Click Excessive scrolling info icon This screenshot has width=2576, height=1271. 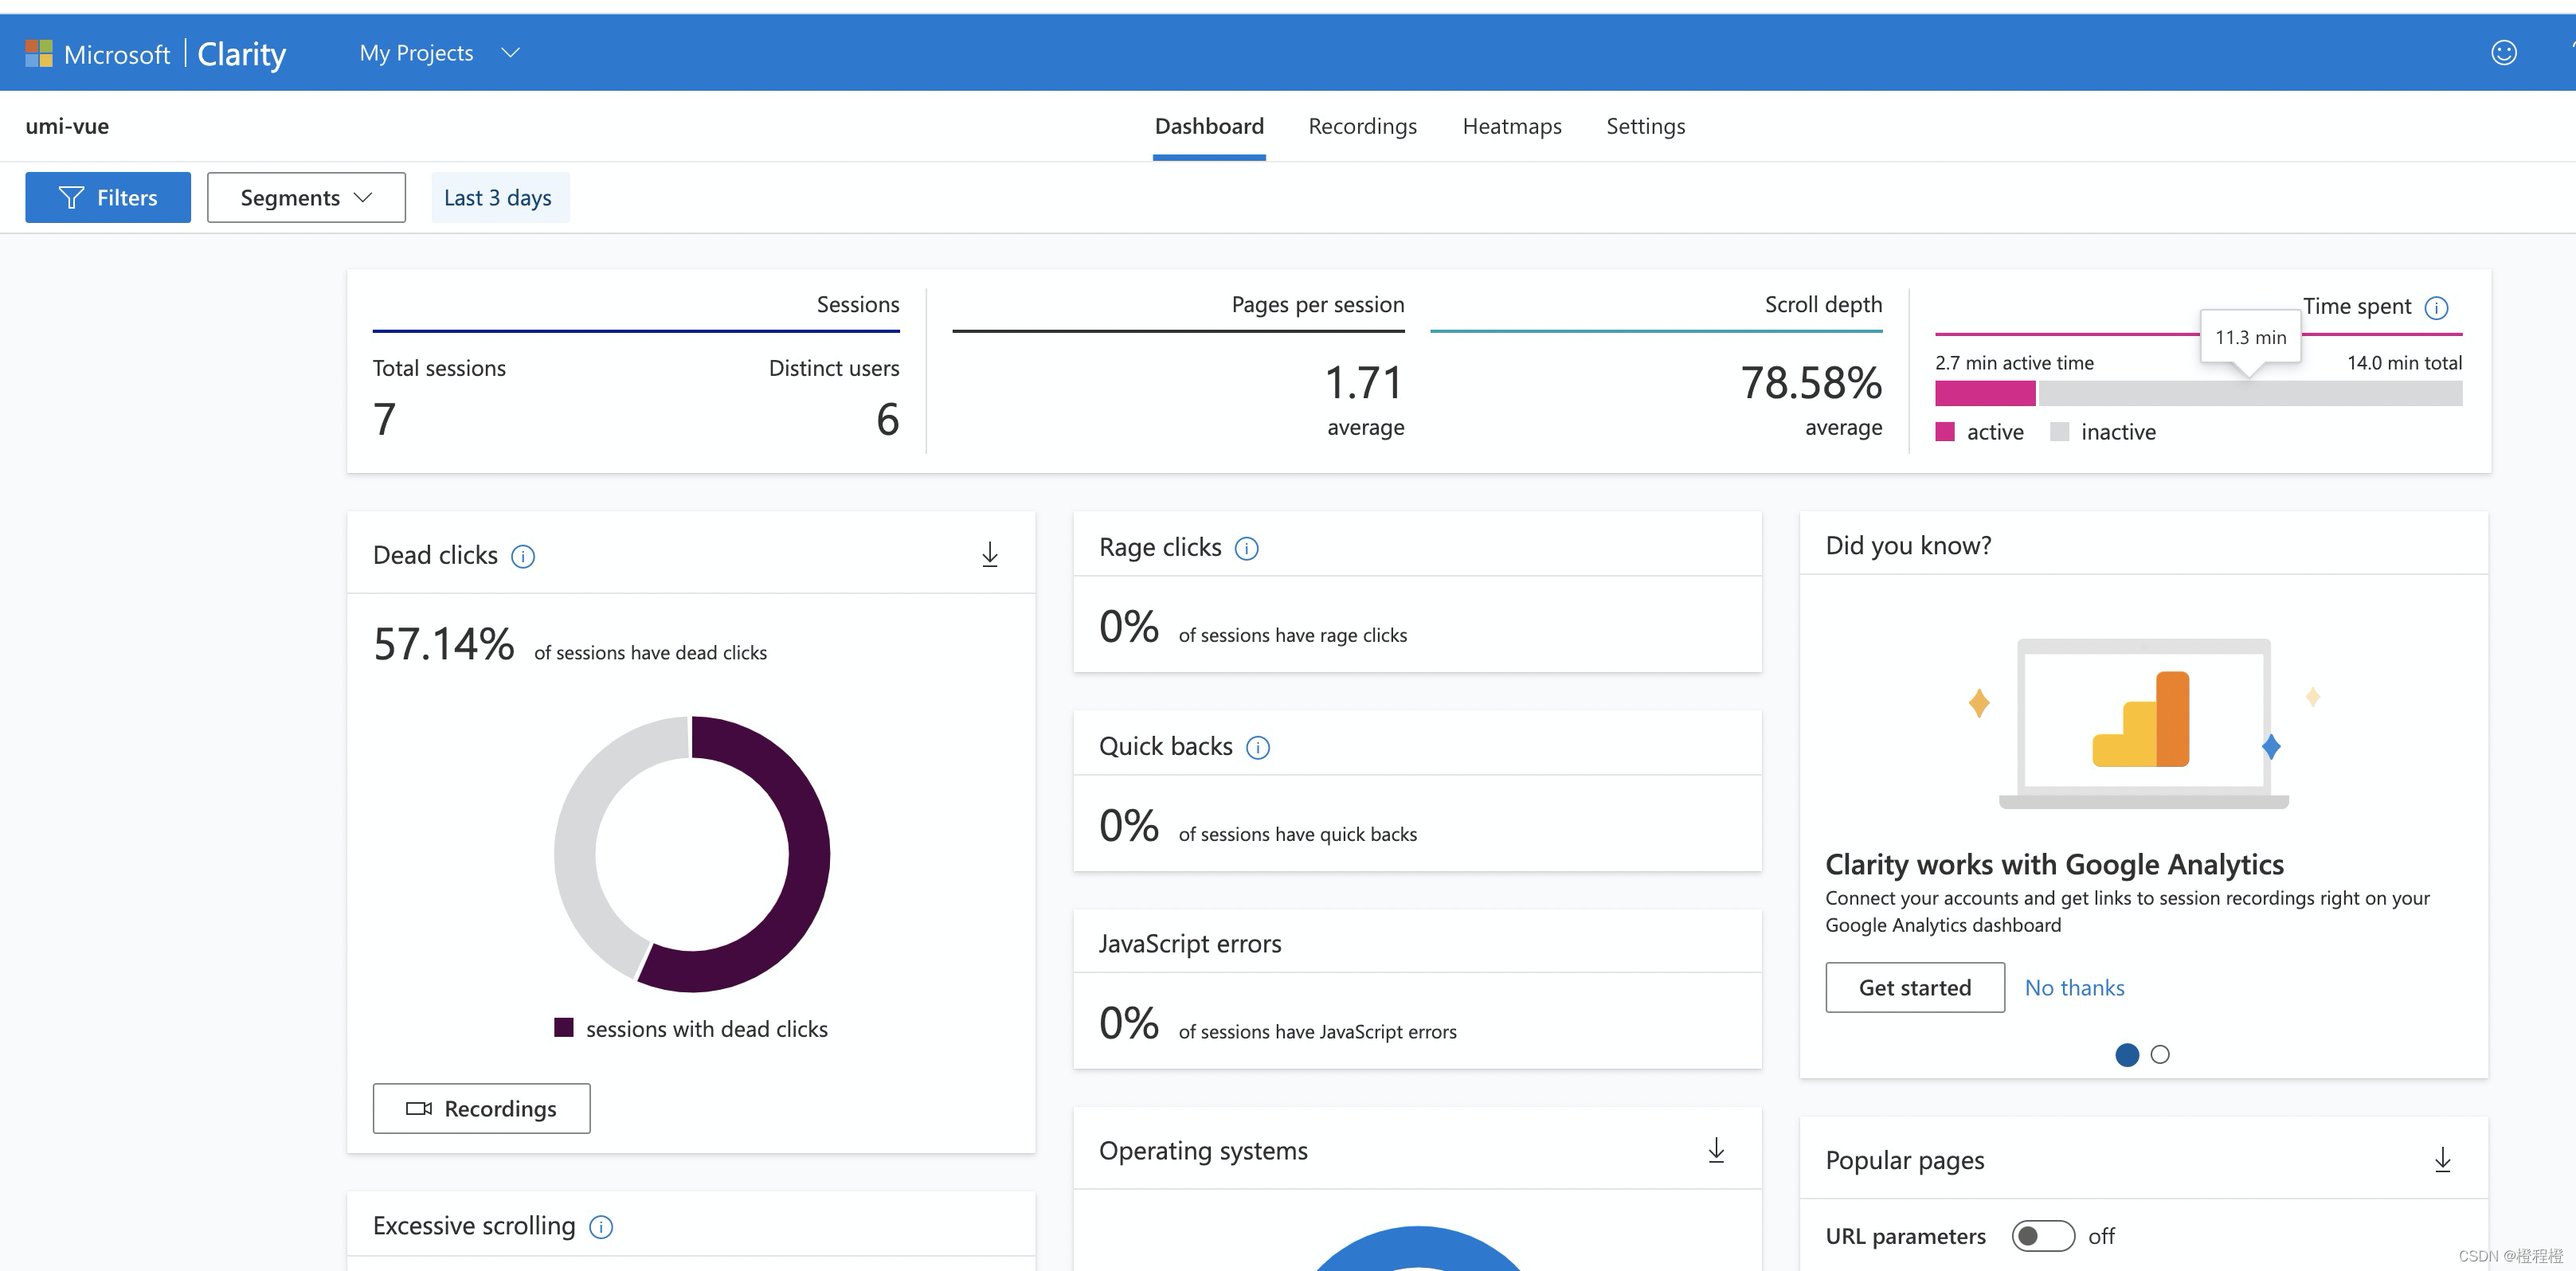601,1227
